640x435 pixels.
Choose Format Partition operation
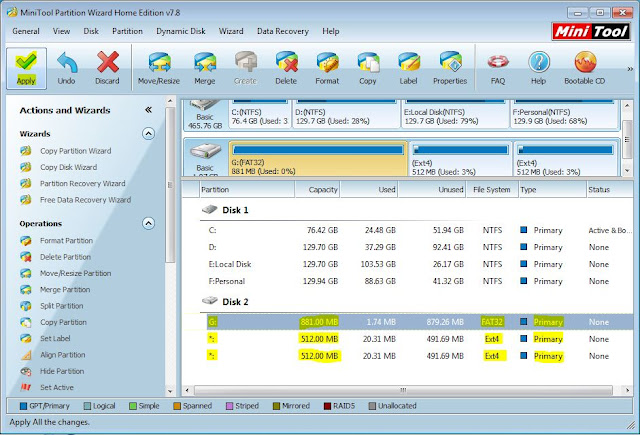(x=66, y=241)
